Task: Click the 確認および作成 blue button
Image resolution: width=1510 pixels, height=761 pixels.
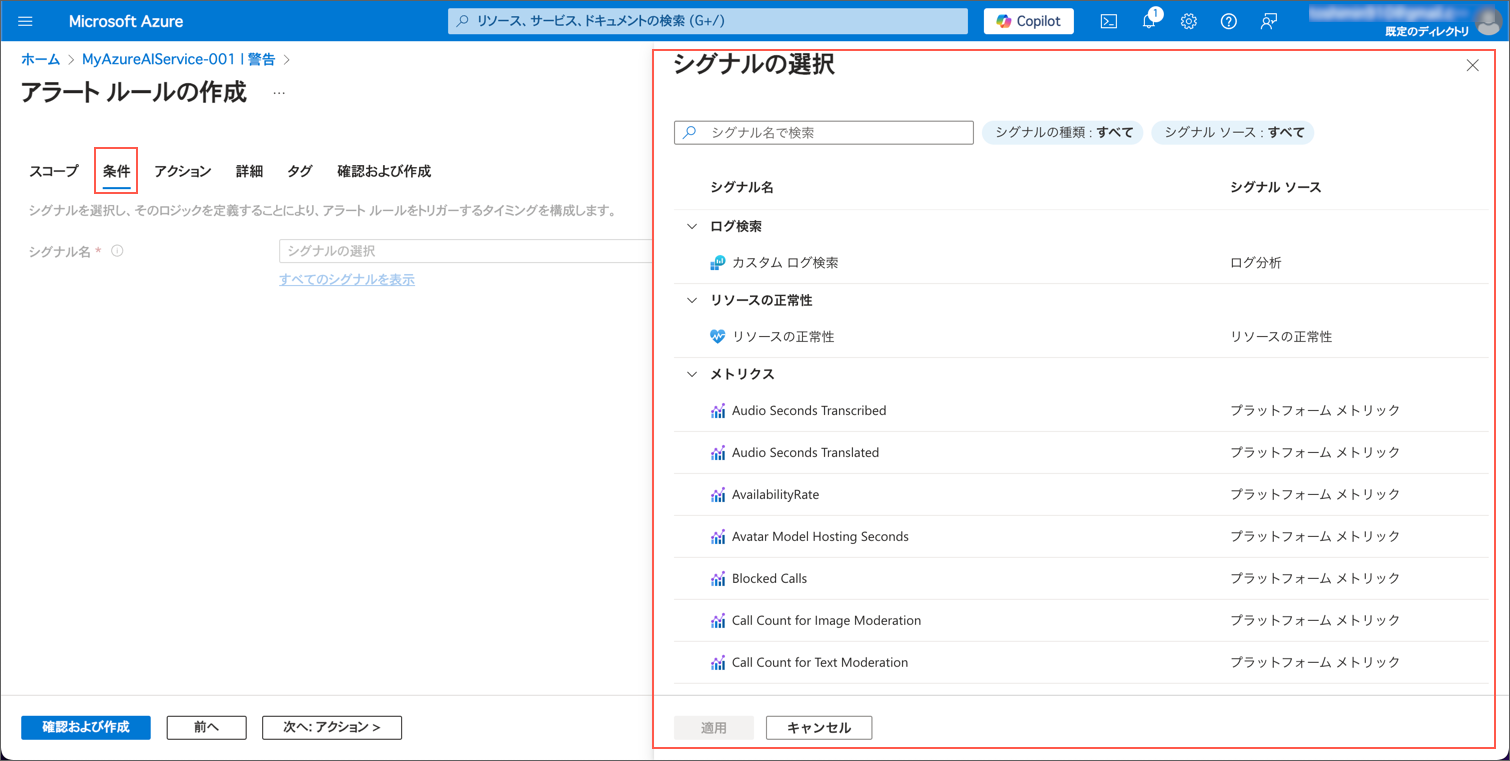Action: (x=86, y=727)
